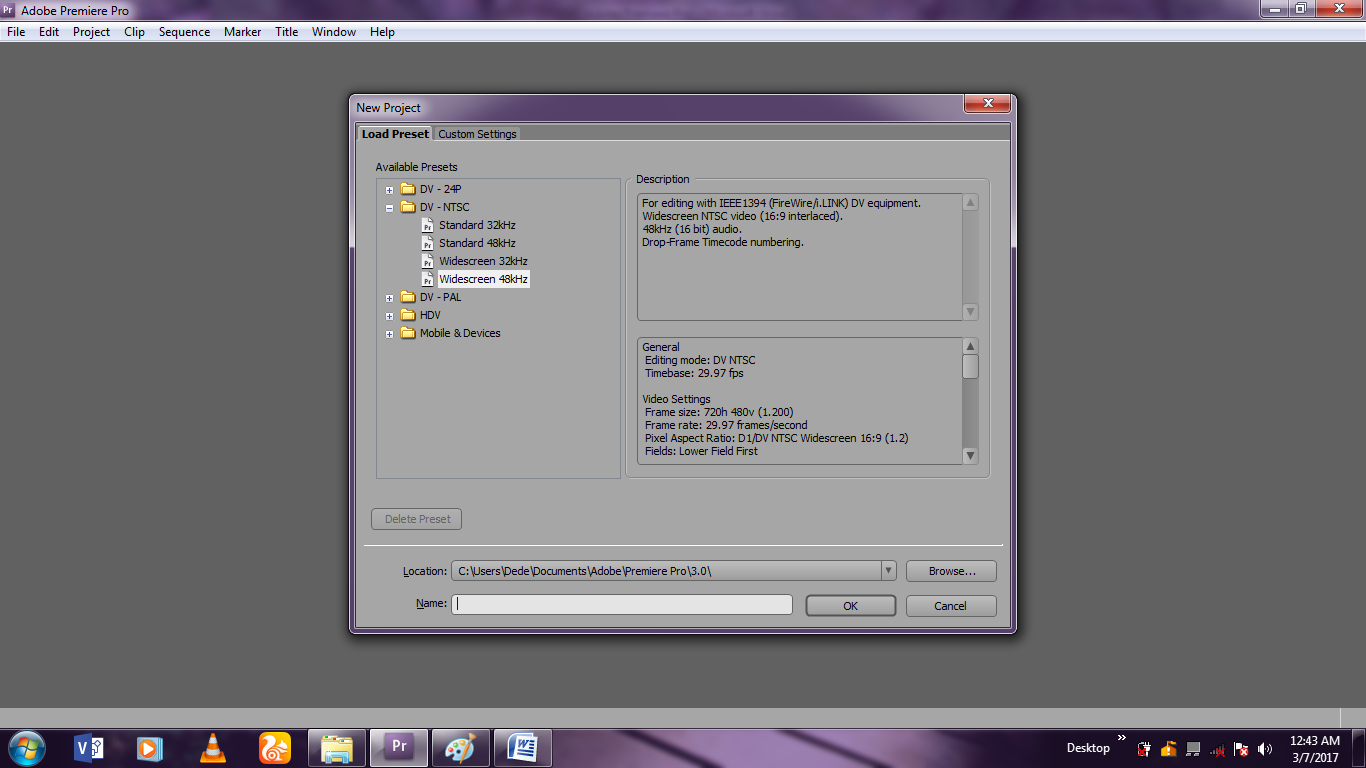
Task: Select the Standard 32kHz preset
Action: tap(477, 225)
